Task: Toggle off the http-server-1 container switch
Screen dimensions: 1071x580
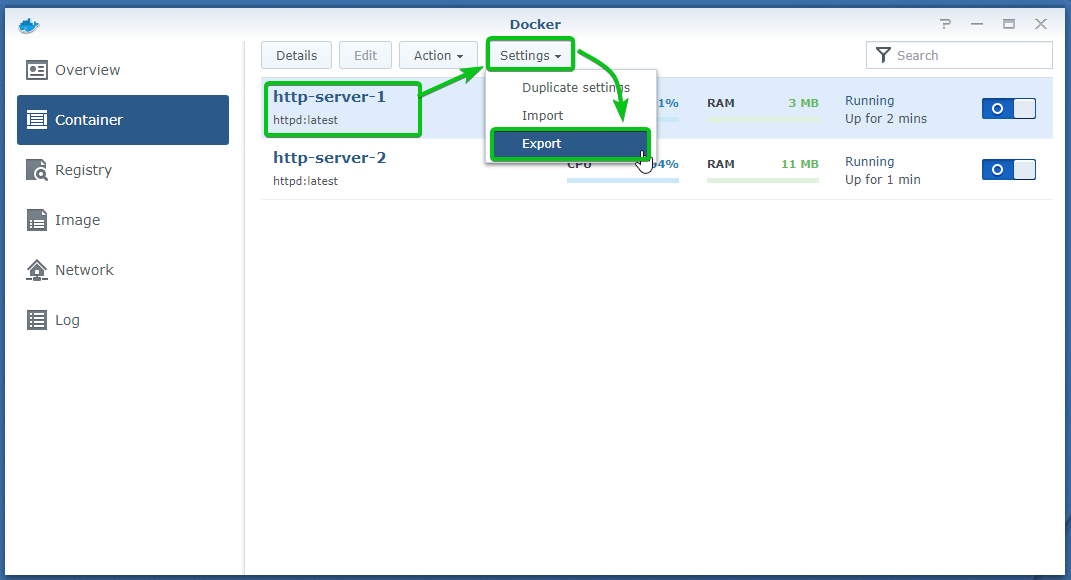Action: coord(1009,109)
